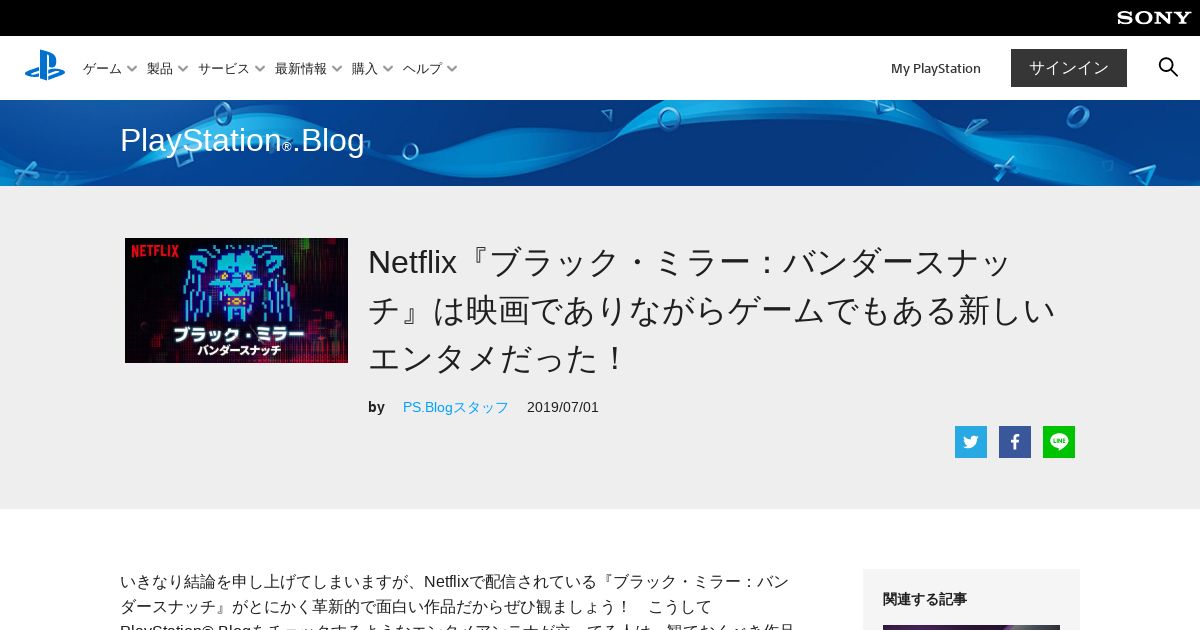Click the PlayStation logo icon
Viewport: 1200px width, 630px height.
[x=45, y=66]
